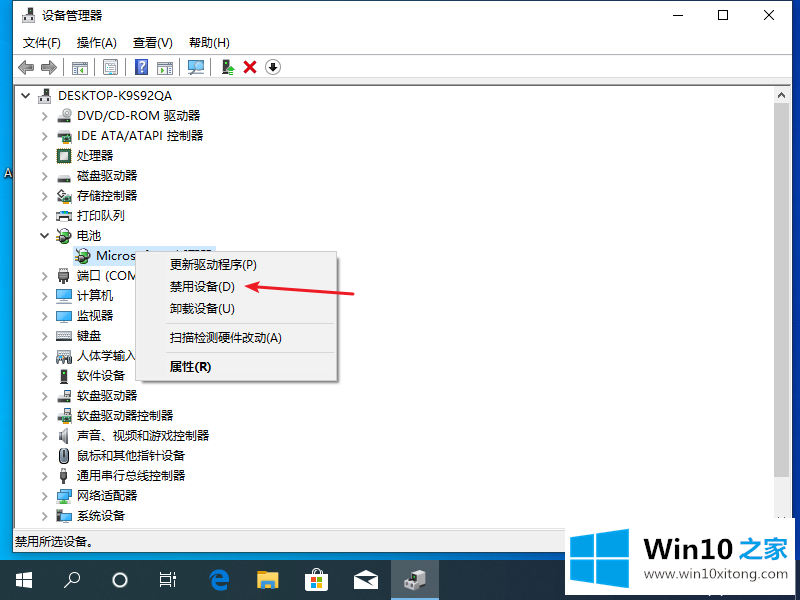Expand the 监视器 node

click(x=45, y=316)
